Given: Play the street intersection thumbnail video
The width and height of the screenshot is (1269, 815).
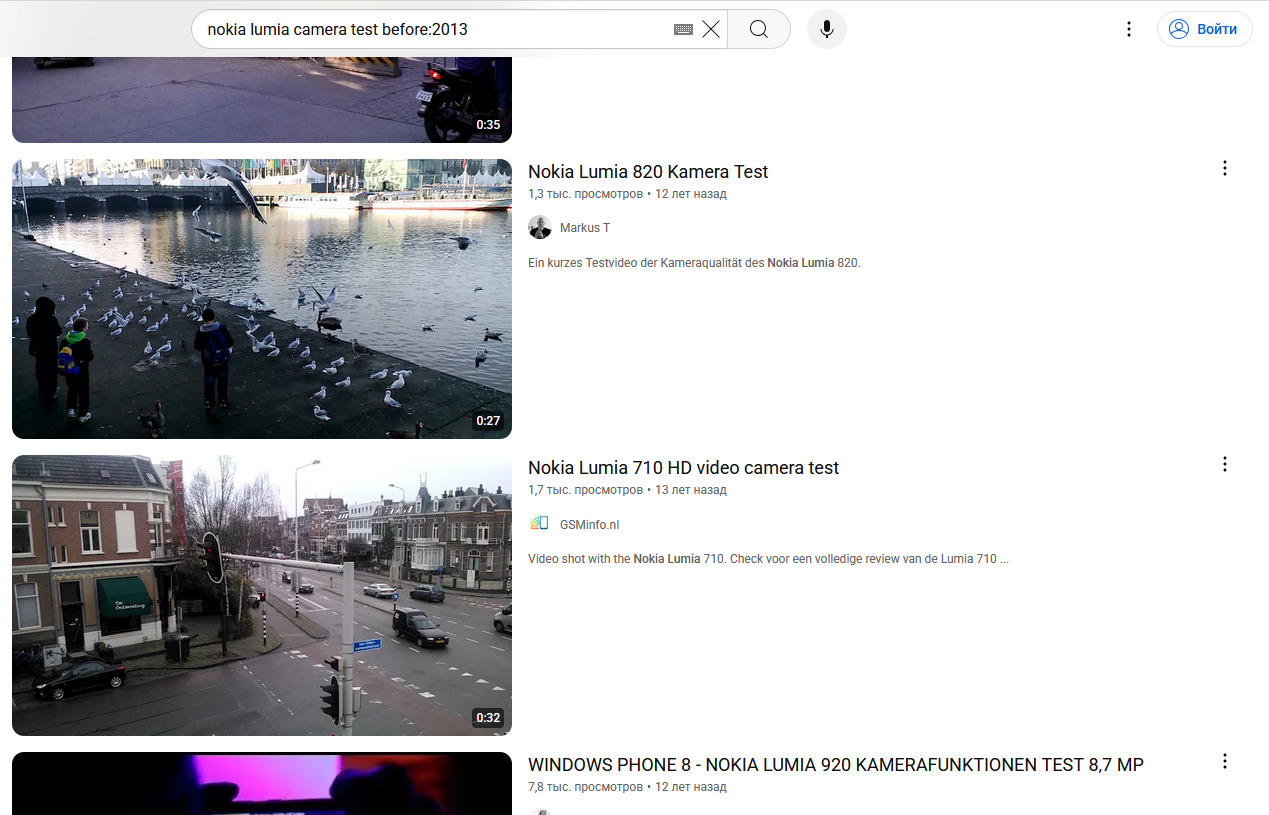Looking at the screenshot, I should click(262, 595).
